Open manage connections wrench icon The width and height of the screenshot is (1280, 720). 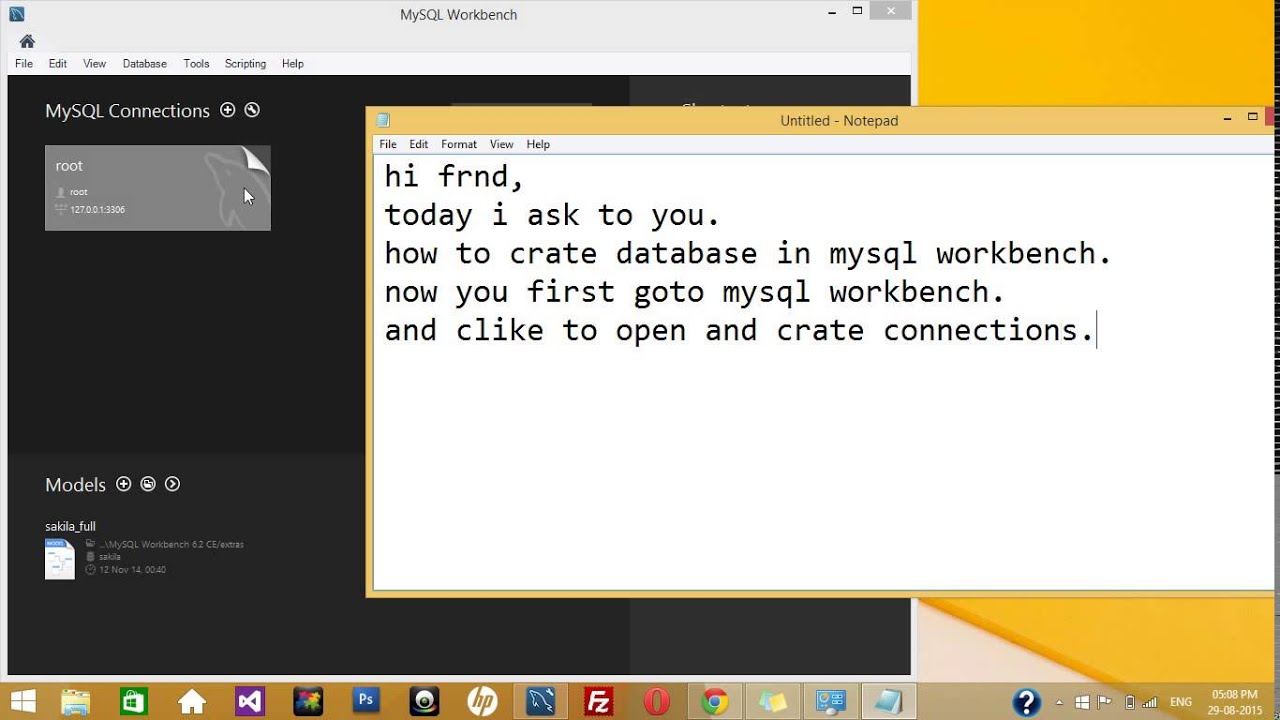(x=252, y=110)
